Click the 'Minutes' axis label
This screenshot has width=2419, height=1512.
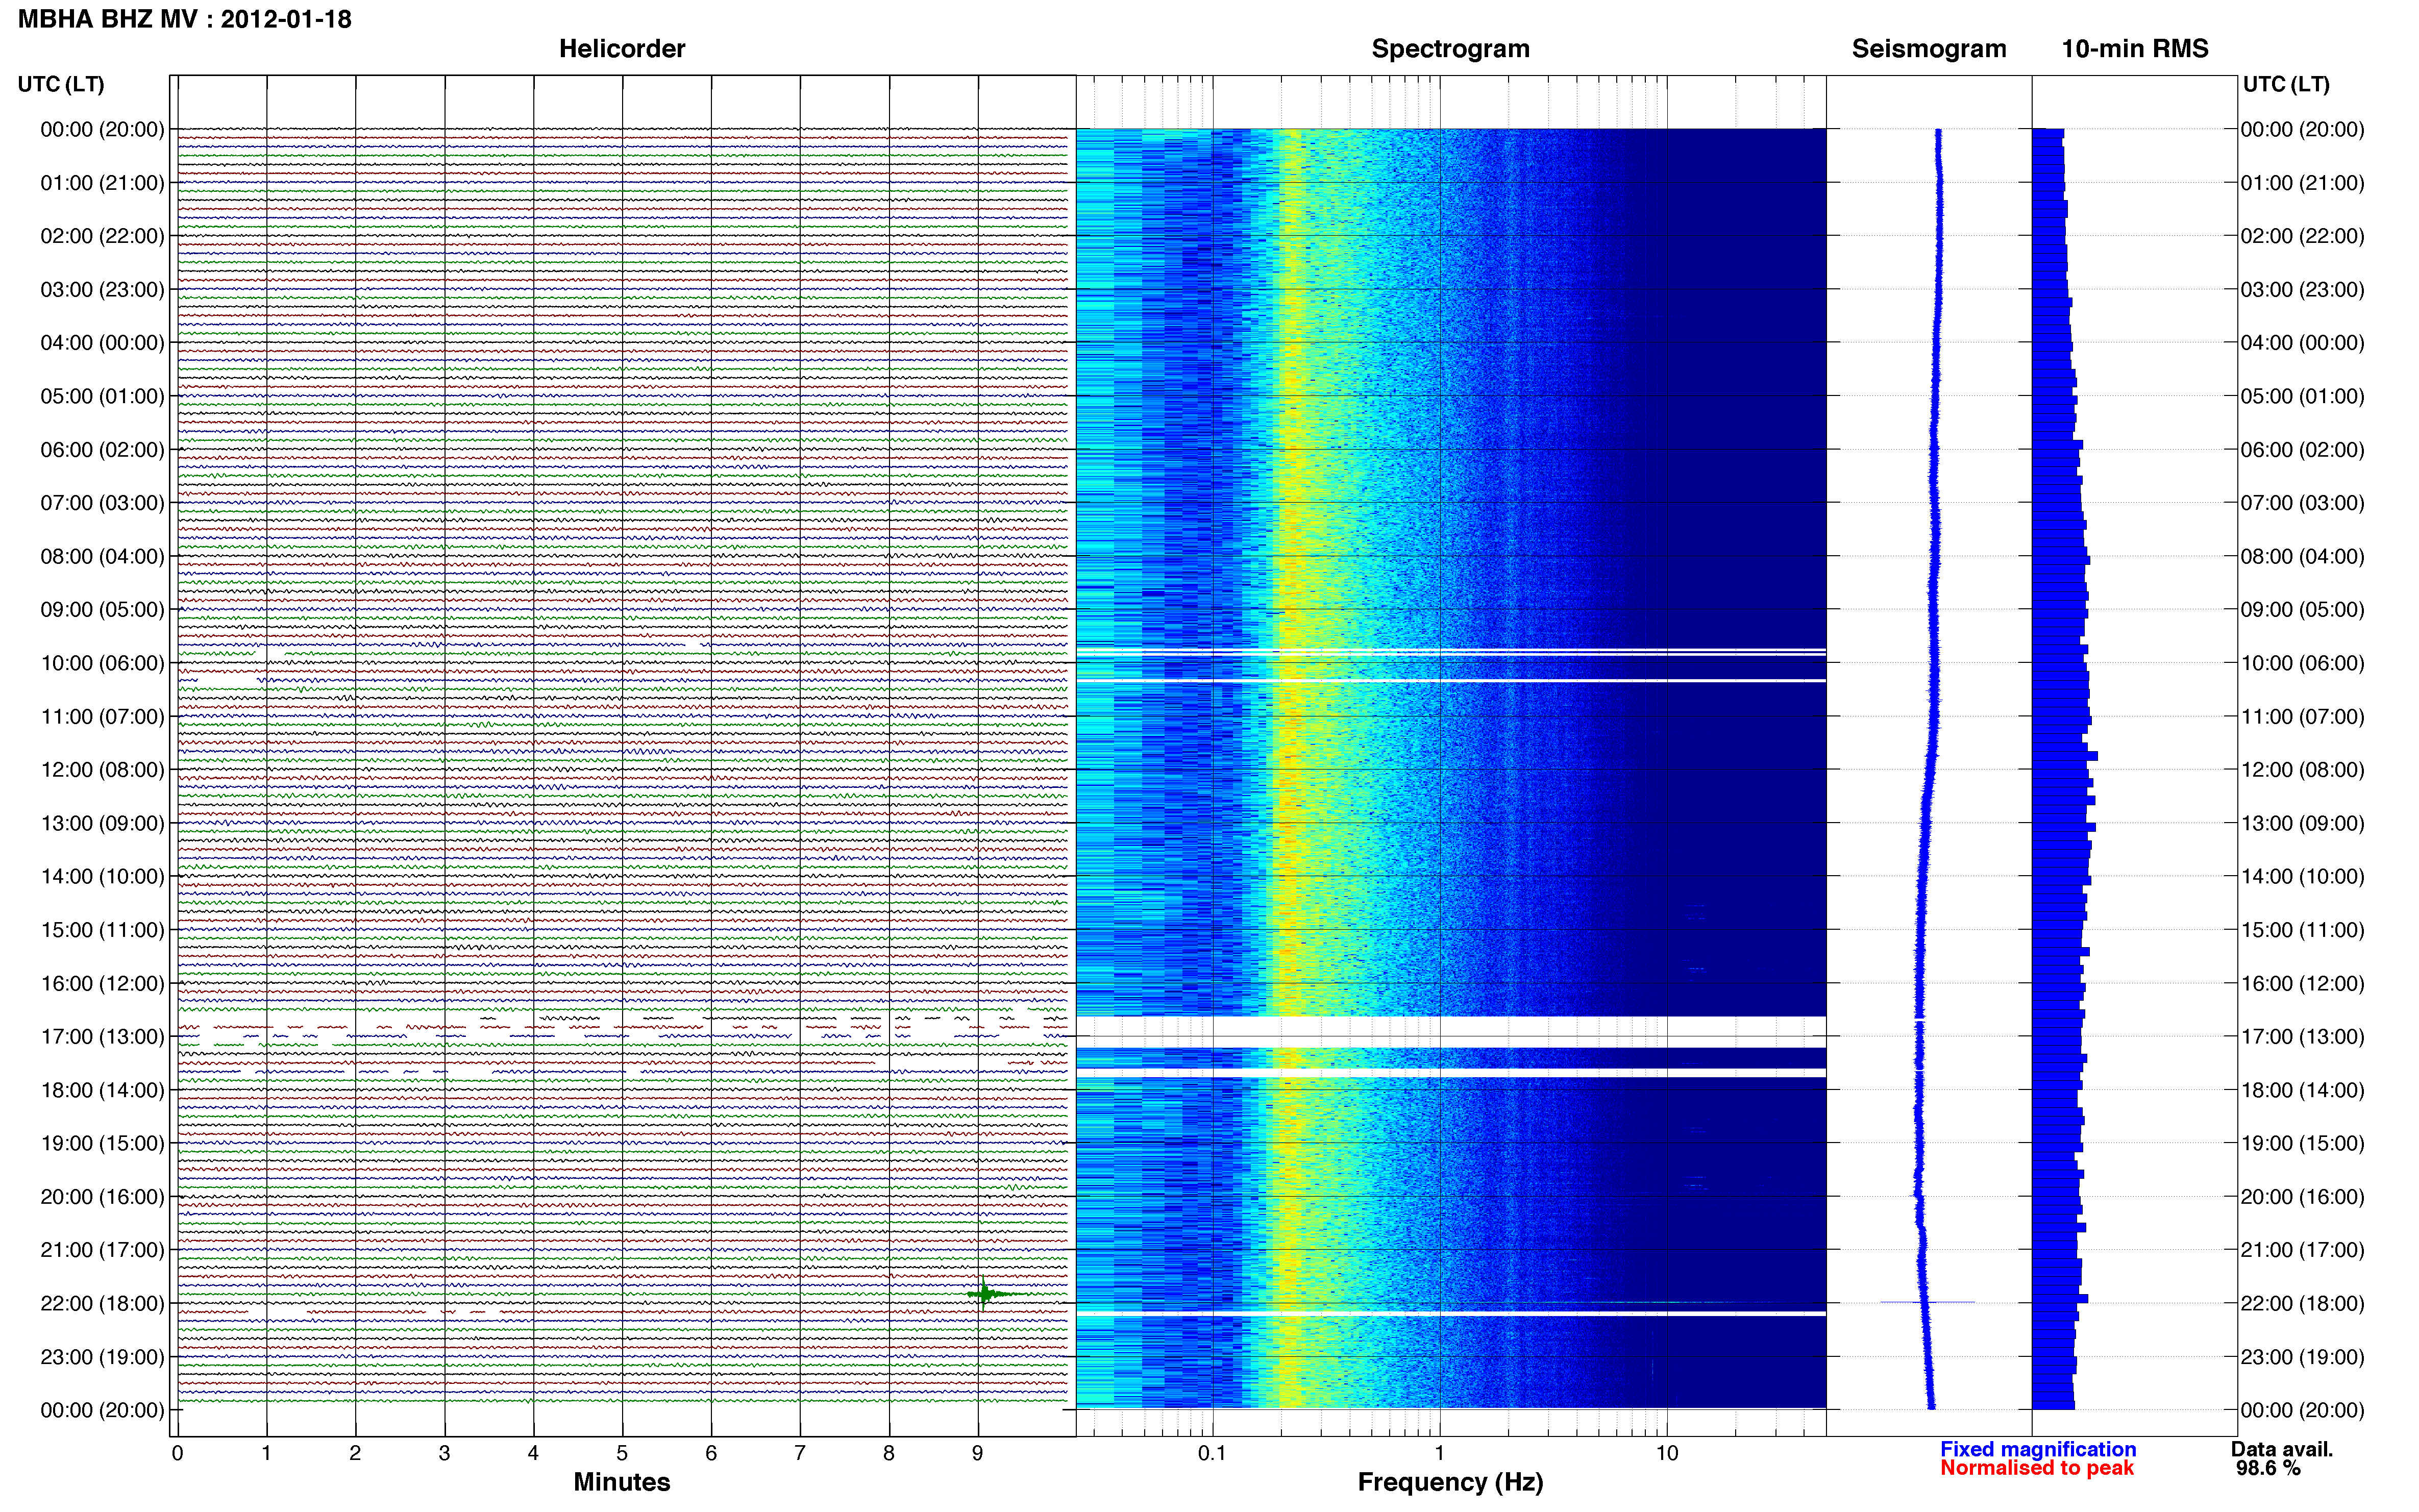622,1482
